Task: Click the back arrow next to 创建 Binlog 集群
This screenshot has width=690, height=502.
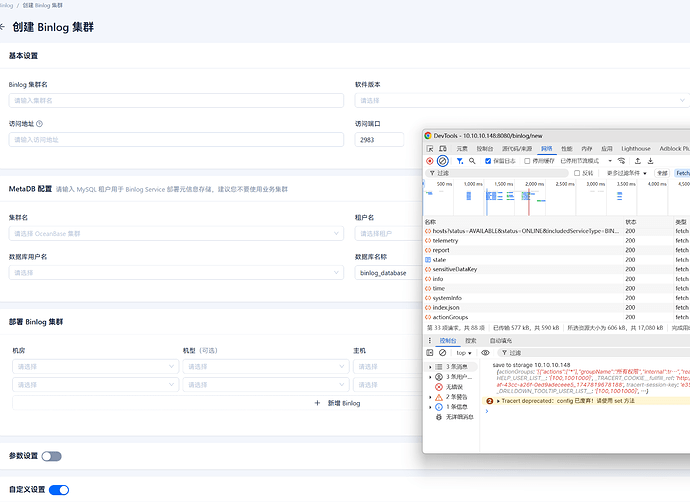Action: (2, 27)
